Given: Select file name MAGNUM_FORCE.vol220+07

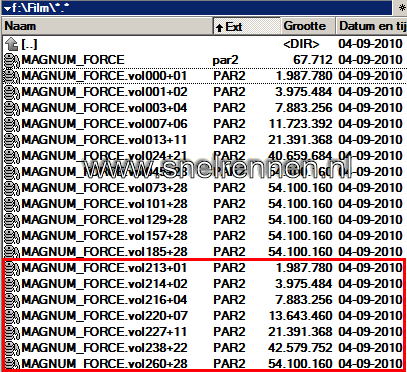Looking at the screenshot, I should (104, 316).
